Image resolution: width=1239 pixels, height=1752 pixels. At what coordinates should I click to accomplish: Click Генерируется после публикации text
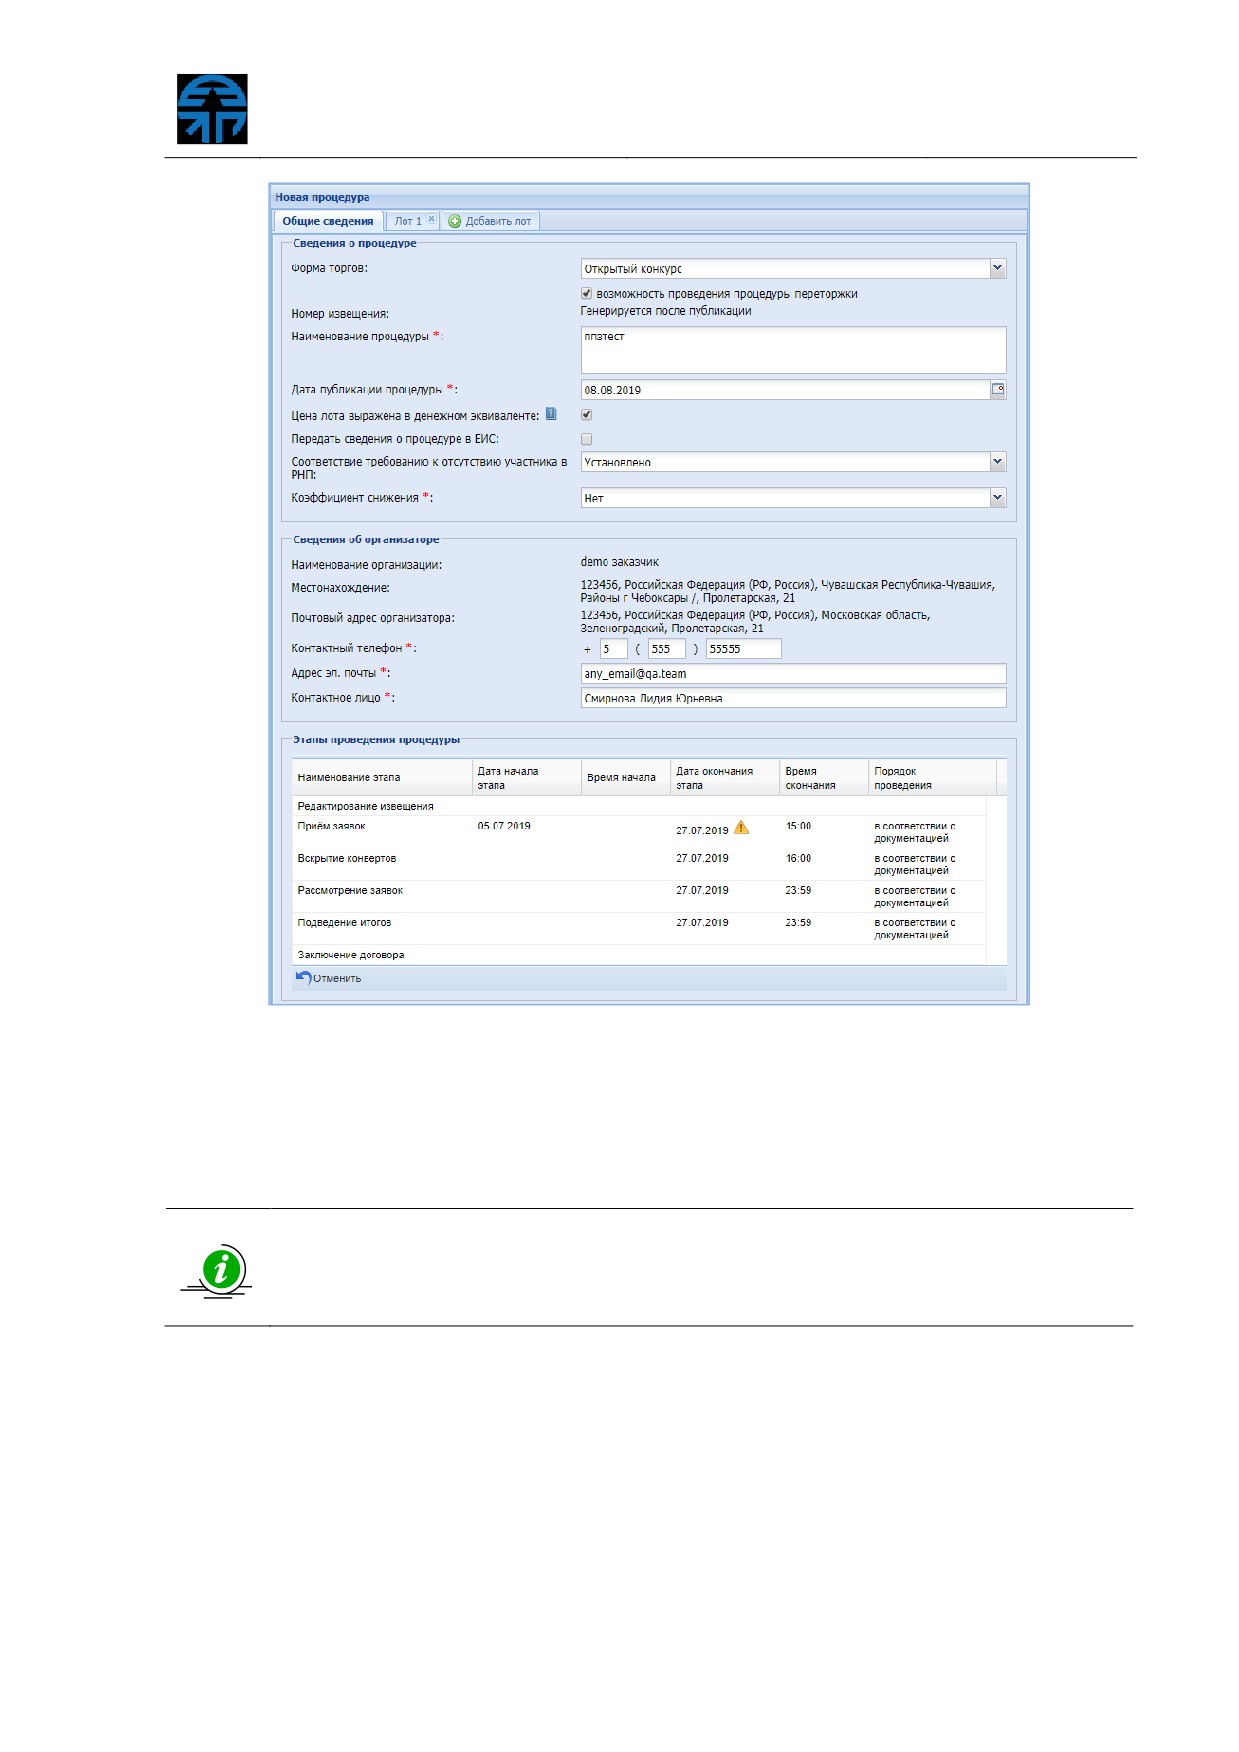point(666,311)
